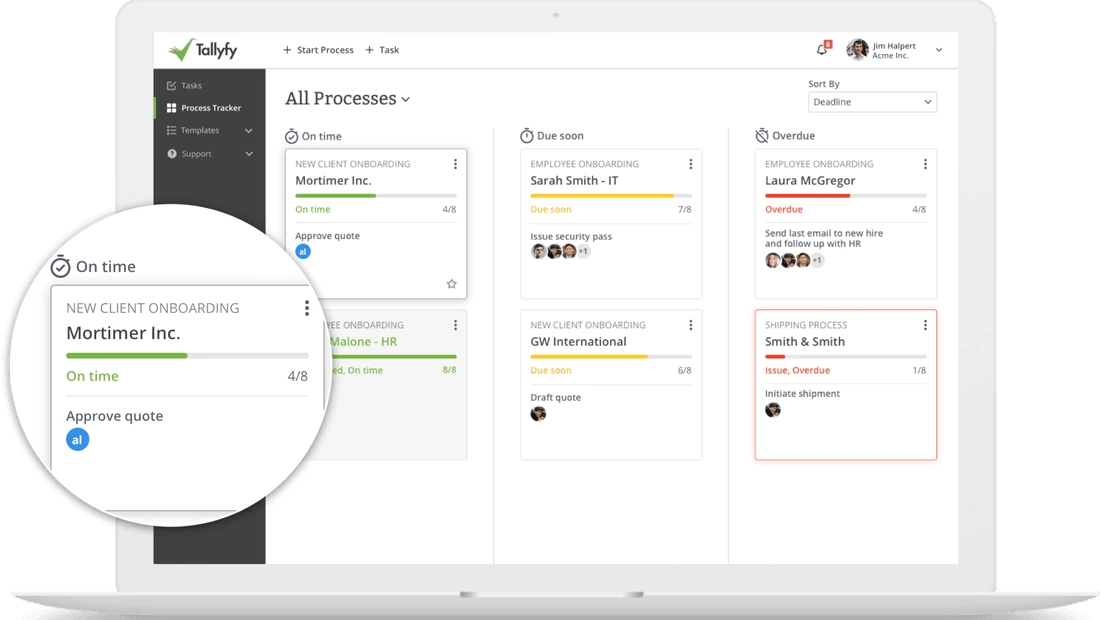Click the 'Issue security pass' task
The image size is (1100, 620).
[x=571, y=237]
